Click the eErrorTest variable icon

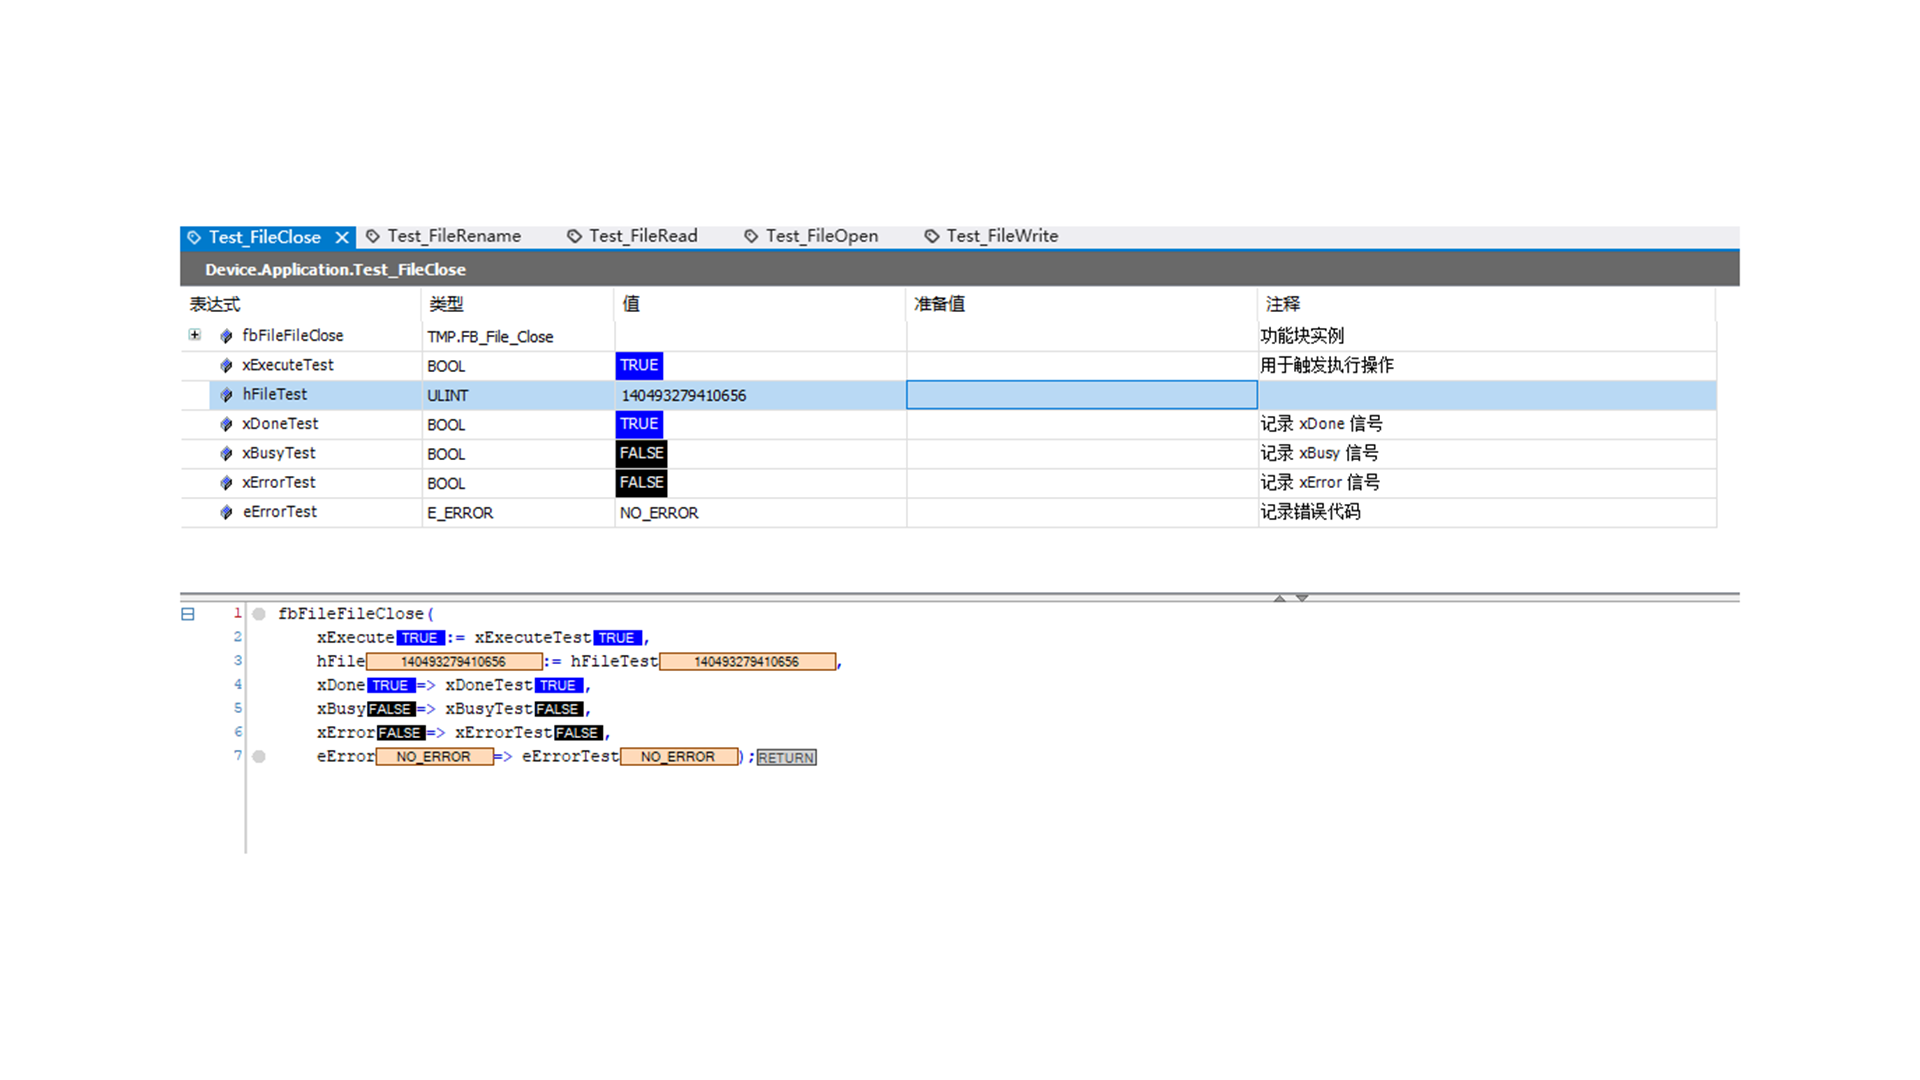[226, 512]
